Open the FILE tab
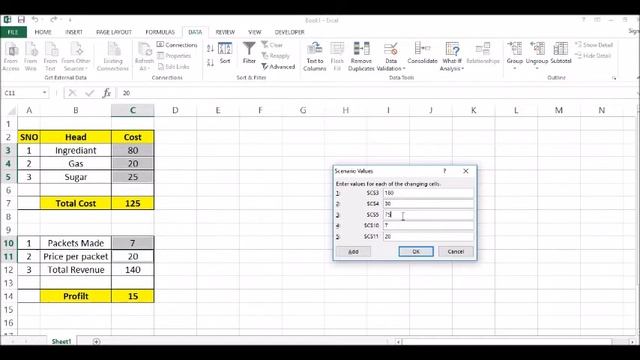640x360 pixels. click(x=13, y=32)
